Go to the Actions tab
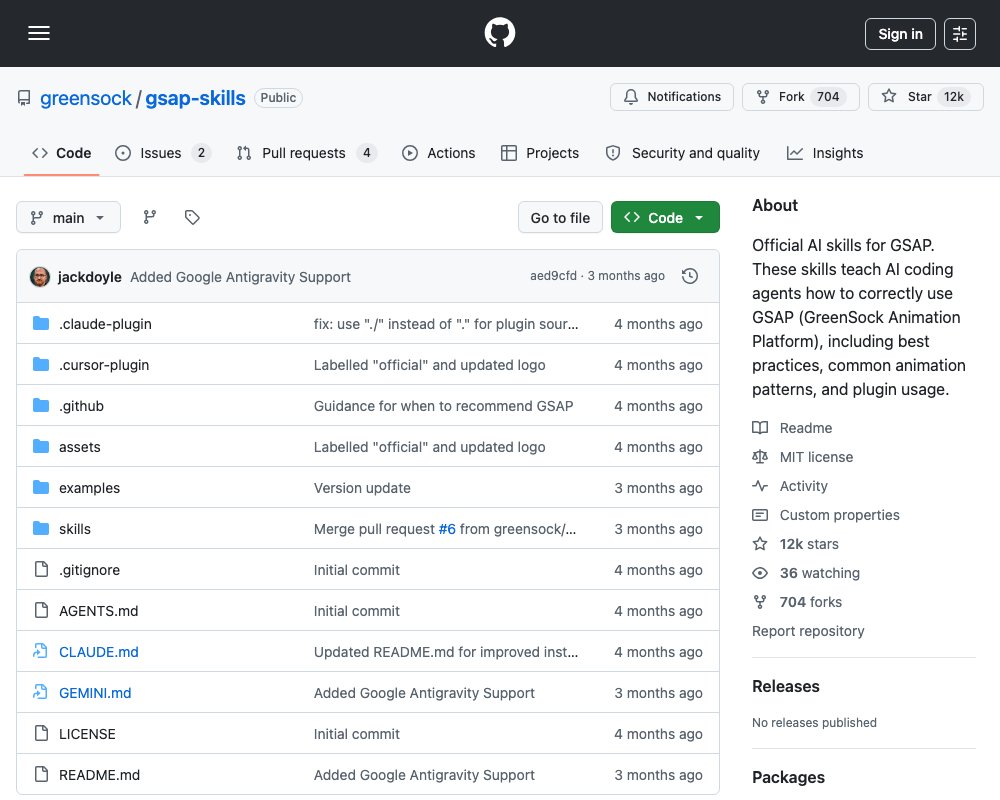The image size is (1000, 800). pyautogui.click(x=439, y=153)
